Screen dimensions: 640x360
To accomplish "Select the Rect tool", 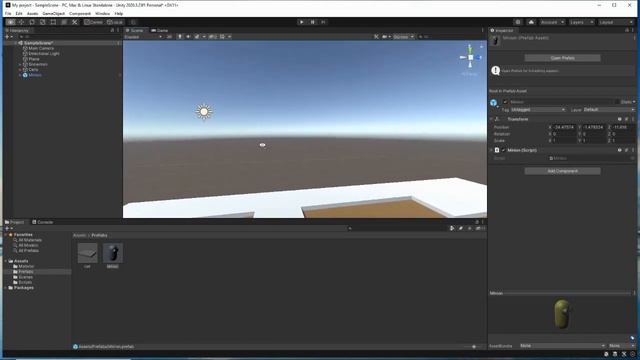I will [53, 22].
